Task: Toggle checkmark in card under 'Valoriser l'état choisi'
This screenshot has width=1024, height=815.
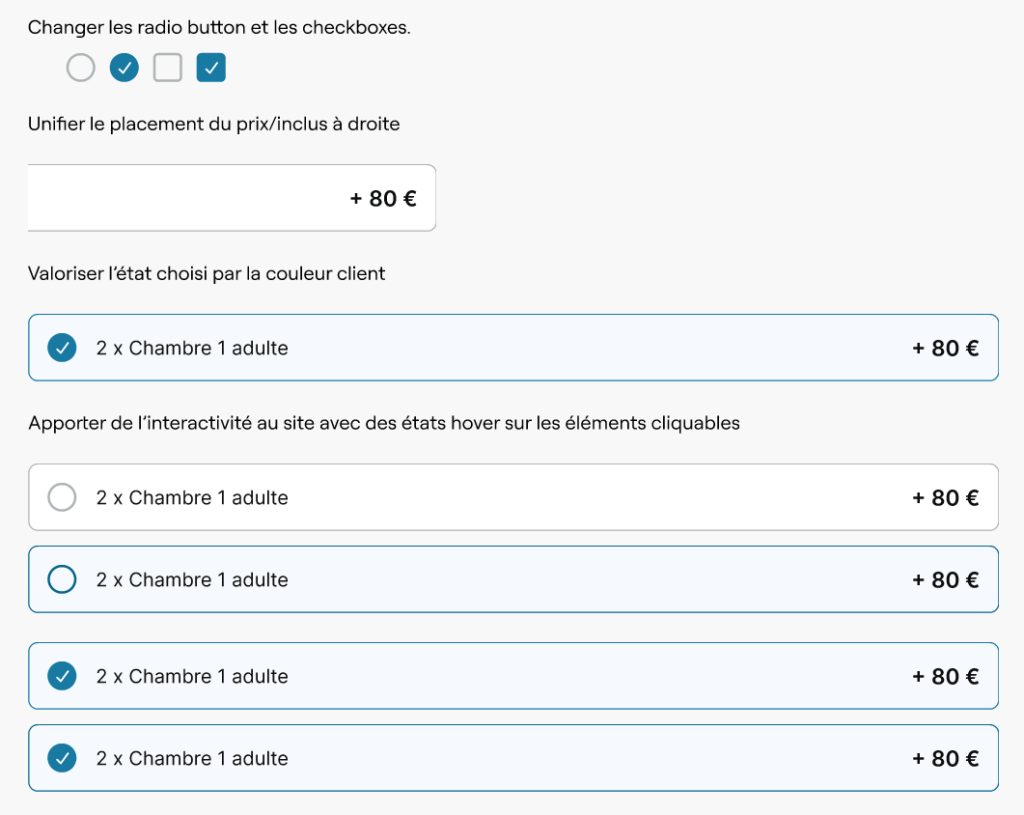Action: point(62,347)
